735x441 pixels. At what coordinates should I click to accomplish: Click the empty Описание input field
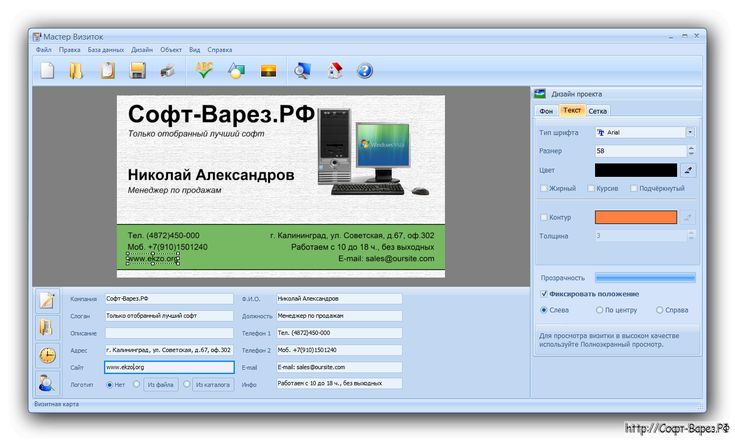(169, 333)
